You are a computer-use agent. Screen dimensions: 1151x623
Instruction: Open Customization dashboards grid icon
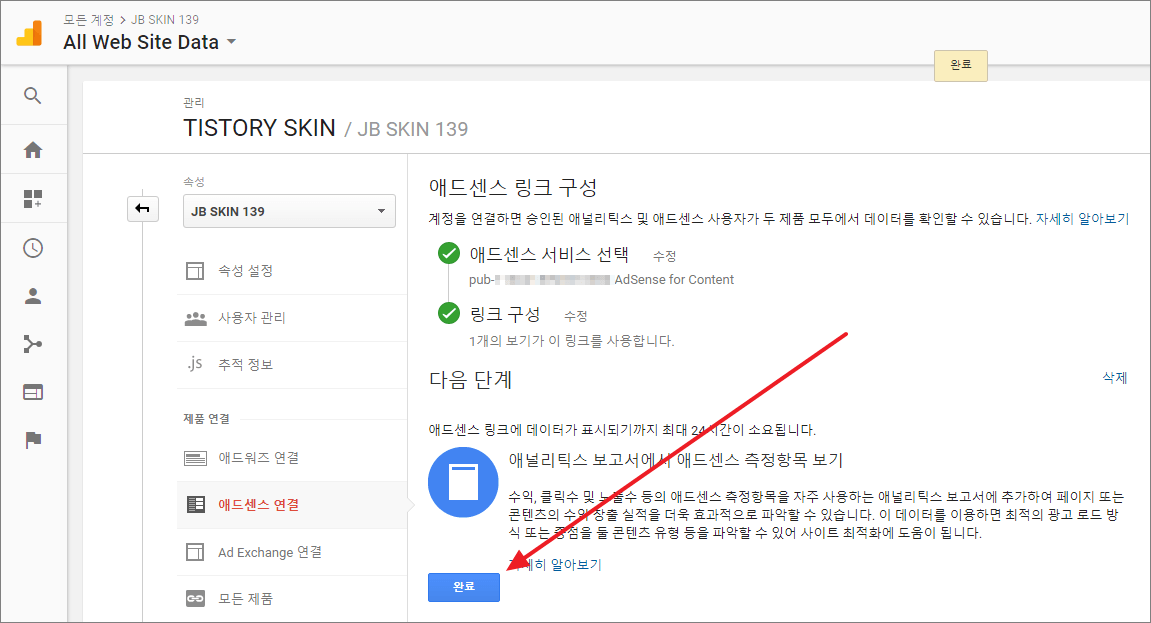click(x=33, y=199)
